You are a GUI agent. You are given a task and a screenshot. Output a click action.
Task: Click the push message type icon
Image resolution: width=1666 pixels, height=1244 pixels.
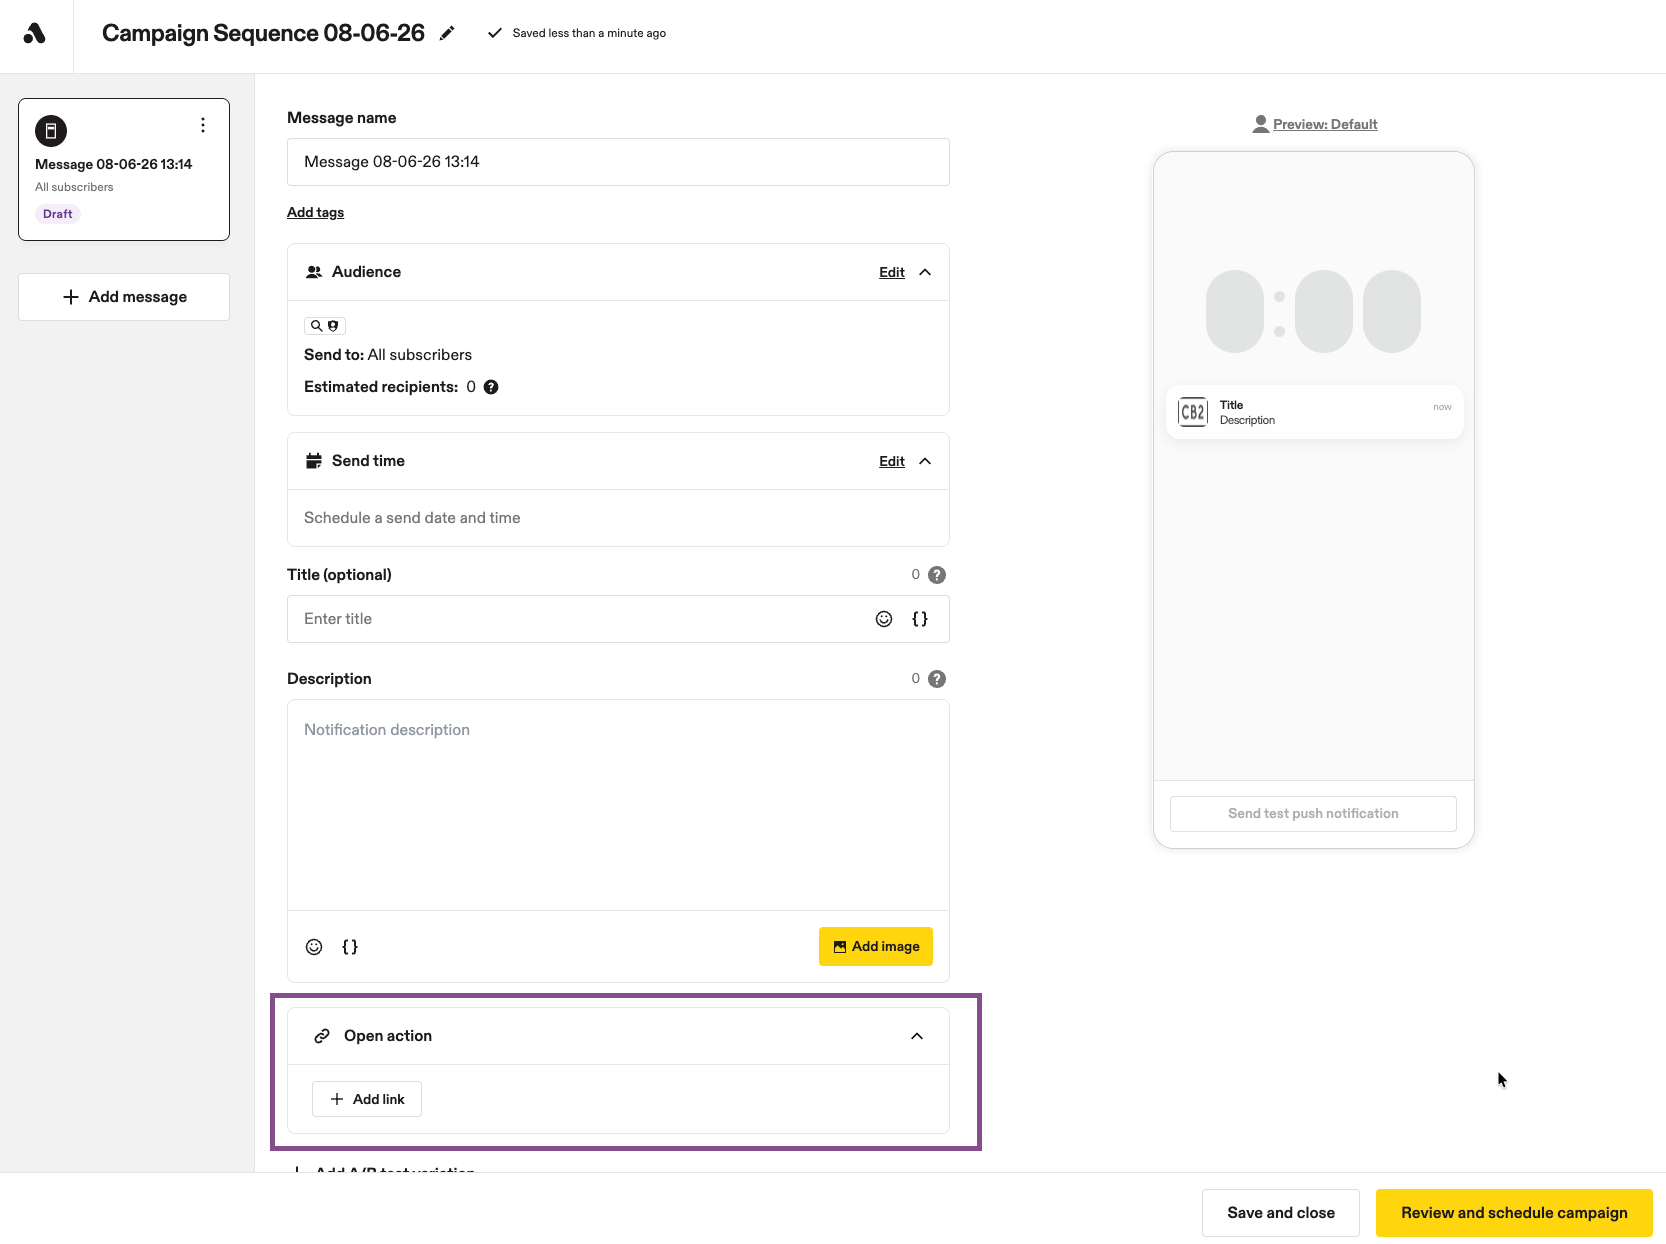pos(51,131)
